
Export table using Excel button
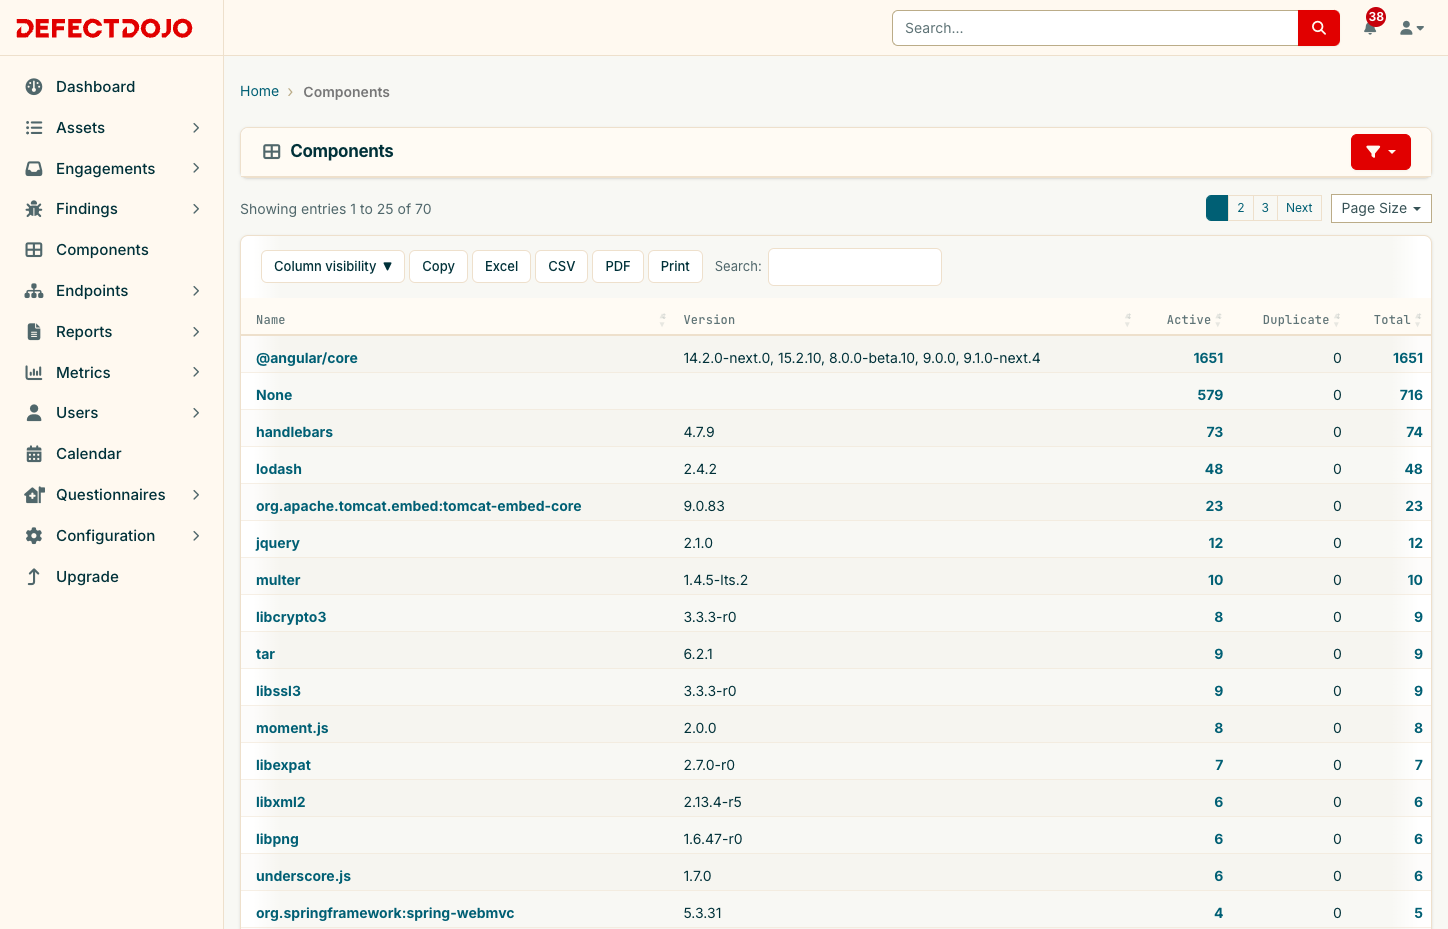click(501, 267)
